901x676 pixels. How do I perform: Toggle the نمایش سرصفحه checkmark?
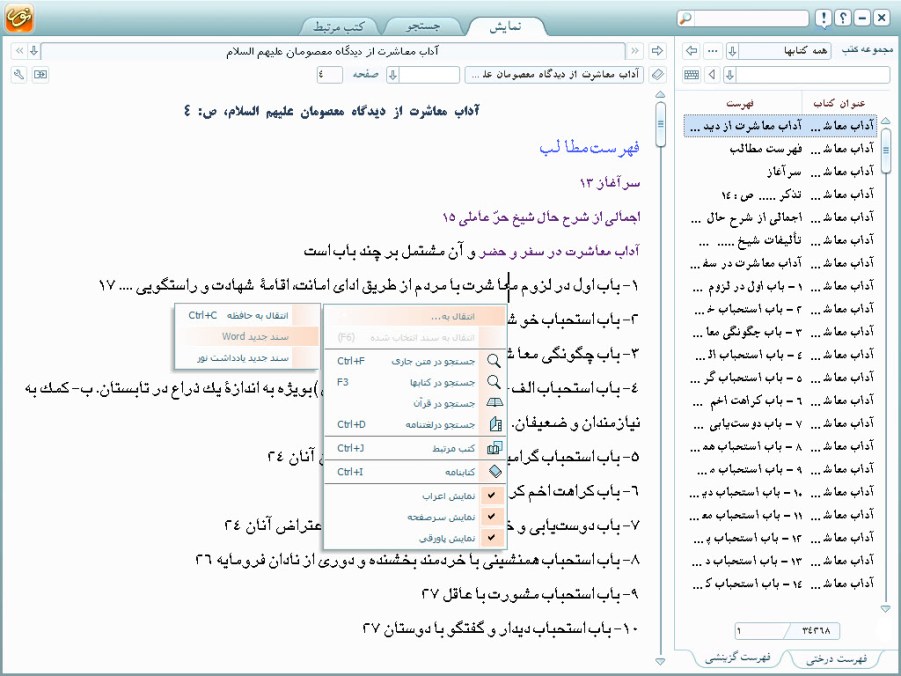pyautogui.click(x=491, y=517)
